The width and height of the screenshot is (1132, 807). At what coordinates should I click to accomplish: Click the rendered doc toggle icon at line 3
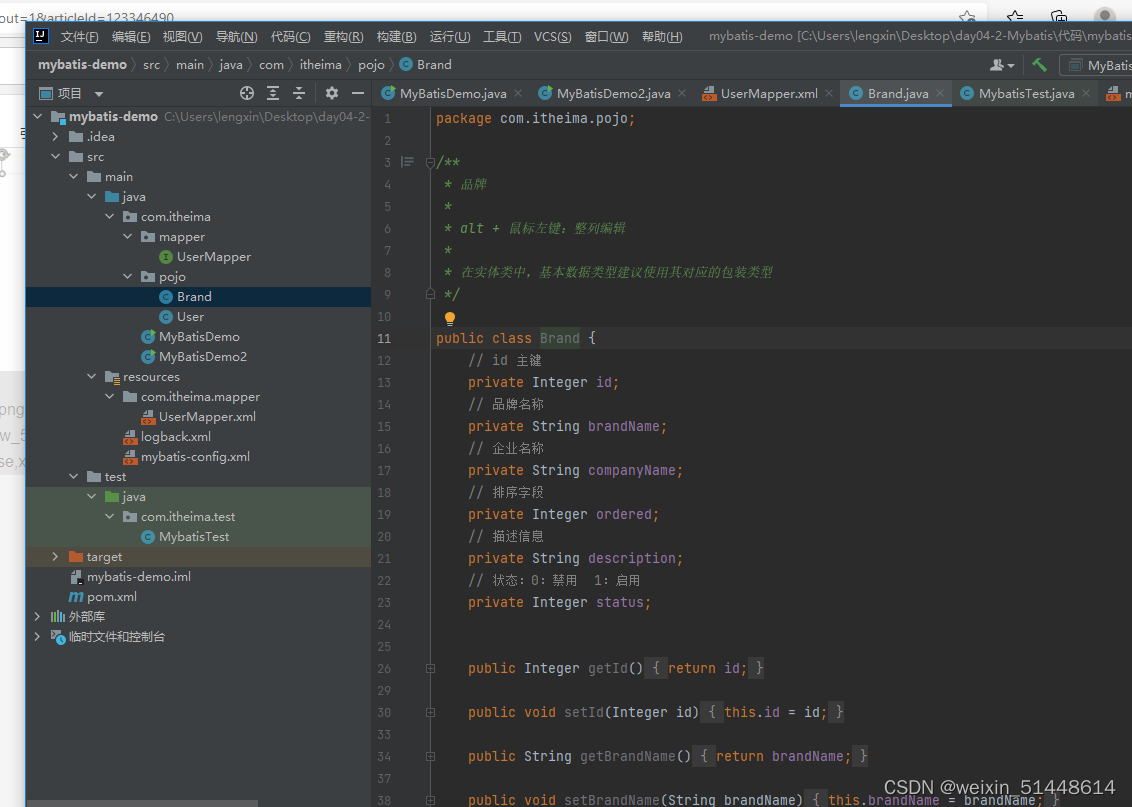click(x=407, y=162)
